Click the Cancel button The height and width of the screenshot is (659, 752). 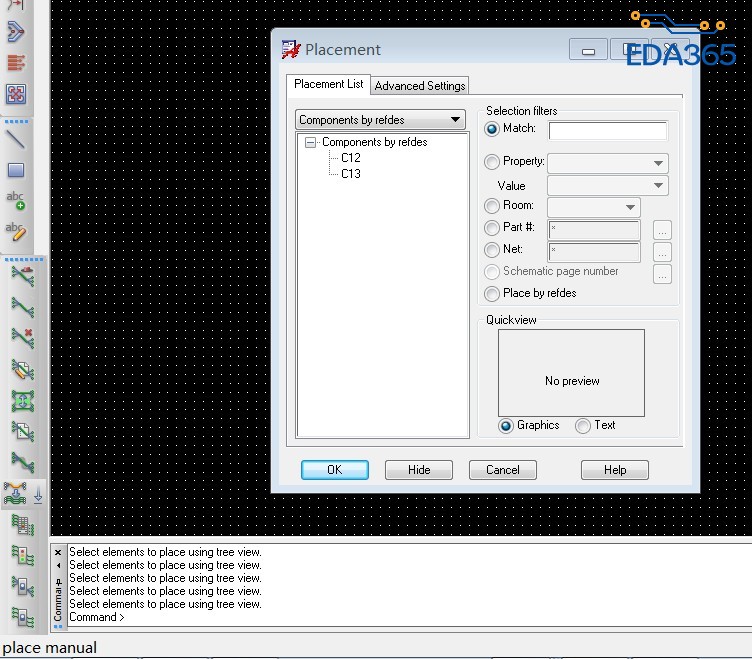[x=503, y=470]
